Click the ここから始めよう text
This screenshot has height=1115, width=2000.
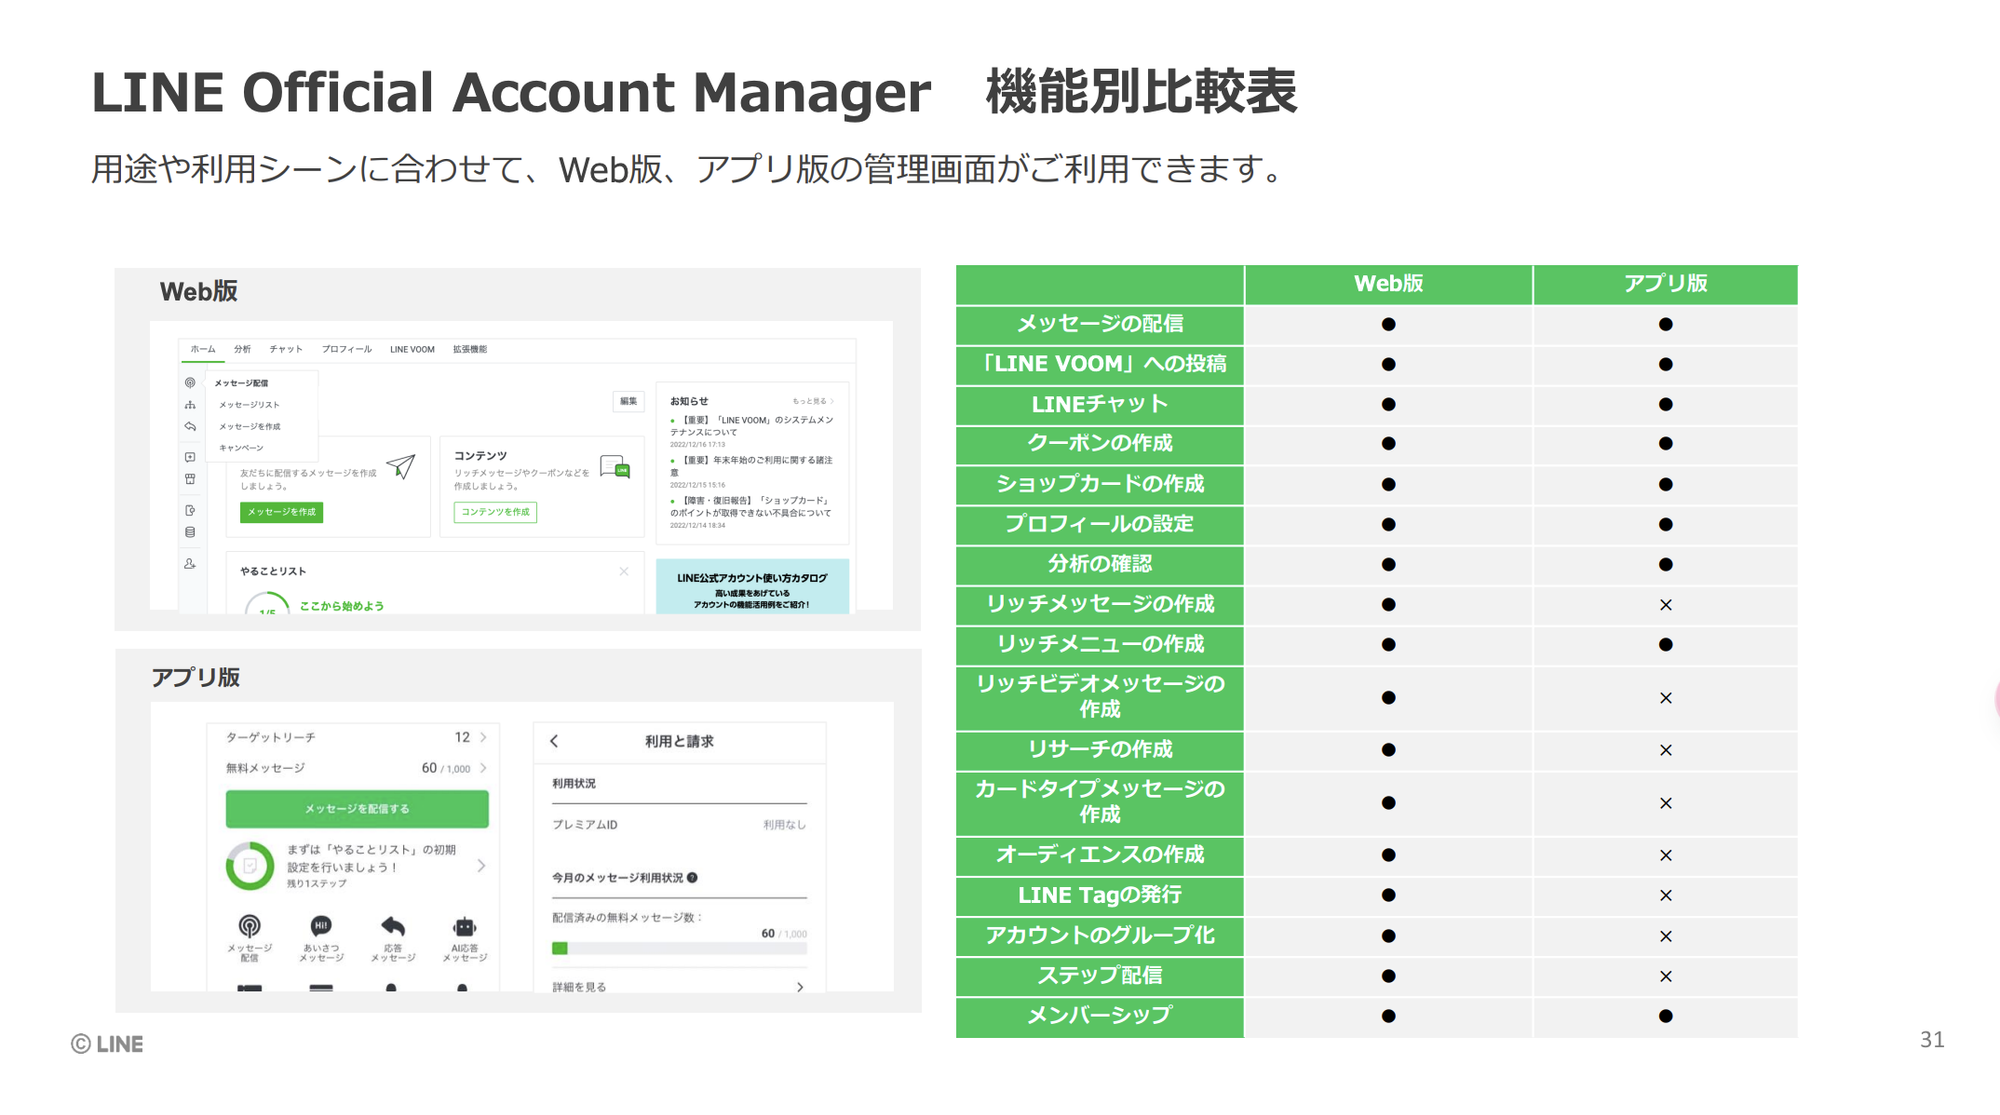tap(342, 606)
